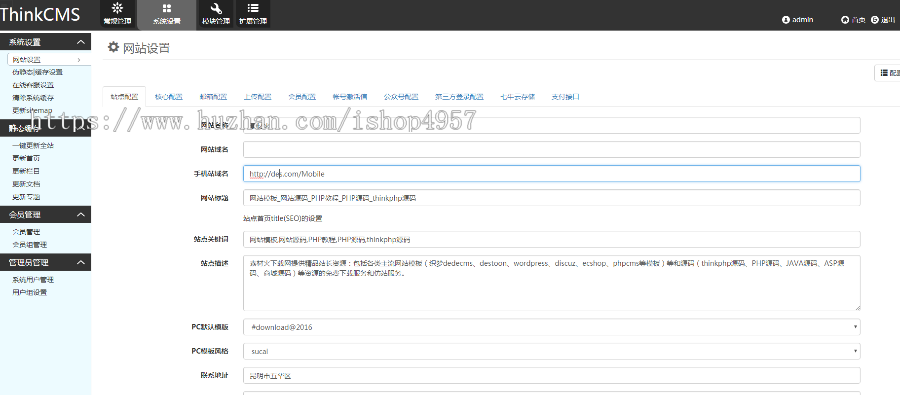Click 清除系统缓存 in the sidebar
The width and height of the screenshot is (900, 395).
33,98
